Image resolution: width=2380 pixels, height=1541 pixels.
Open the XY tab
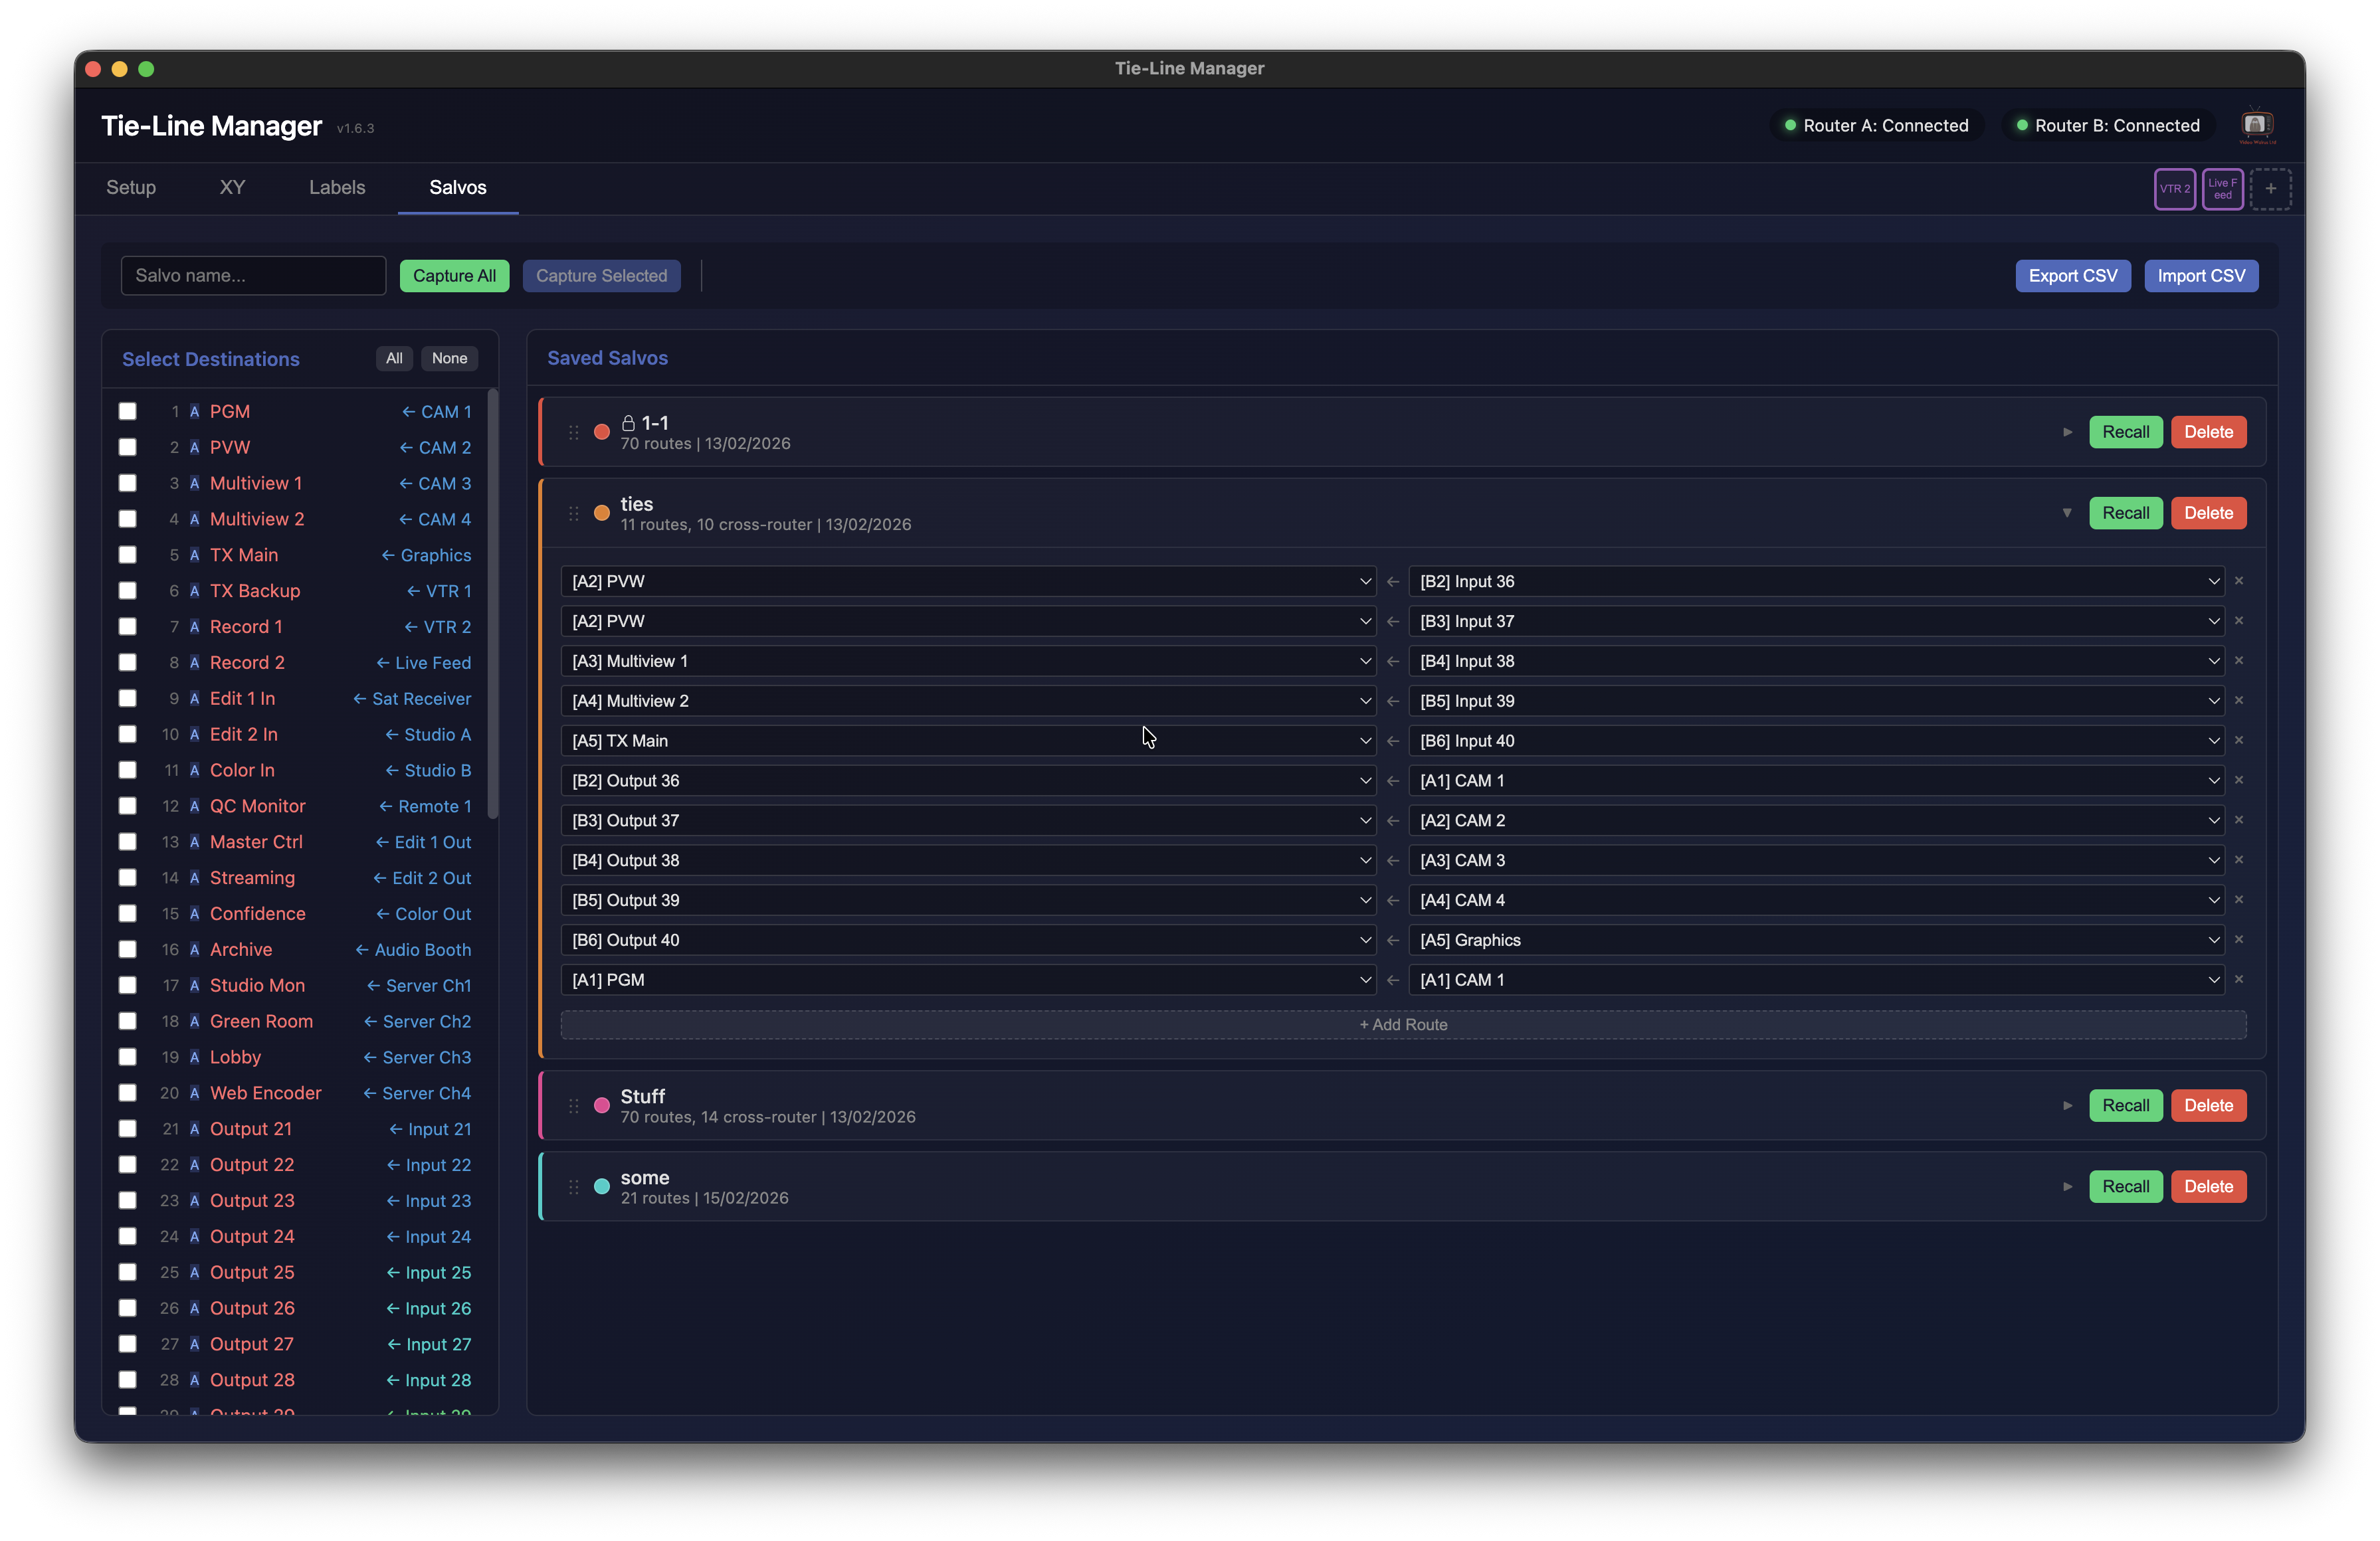coord(232,188)
